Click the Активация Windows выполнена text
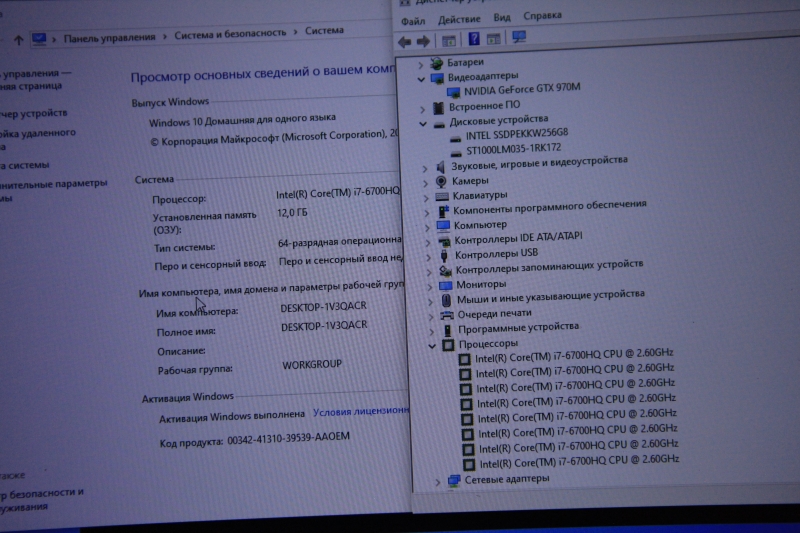This screenshot has height=533, width=800. click(232, 417)
